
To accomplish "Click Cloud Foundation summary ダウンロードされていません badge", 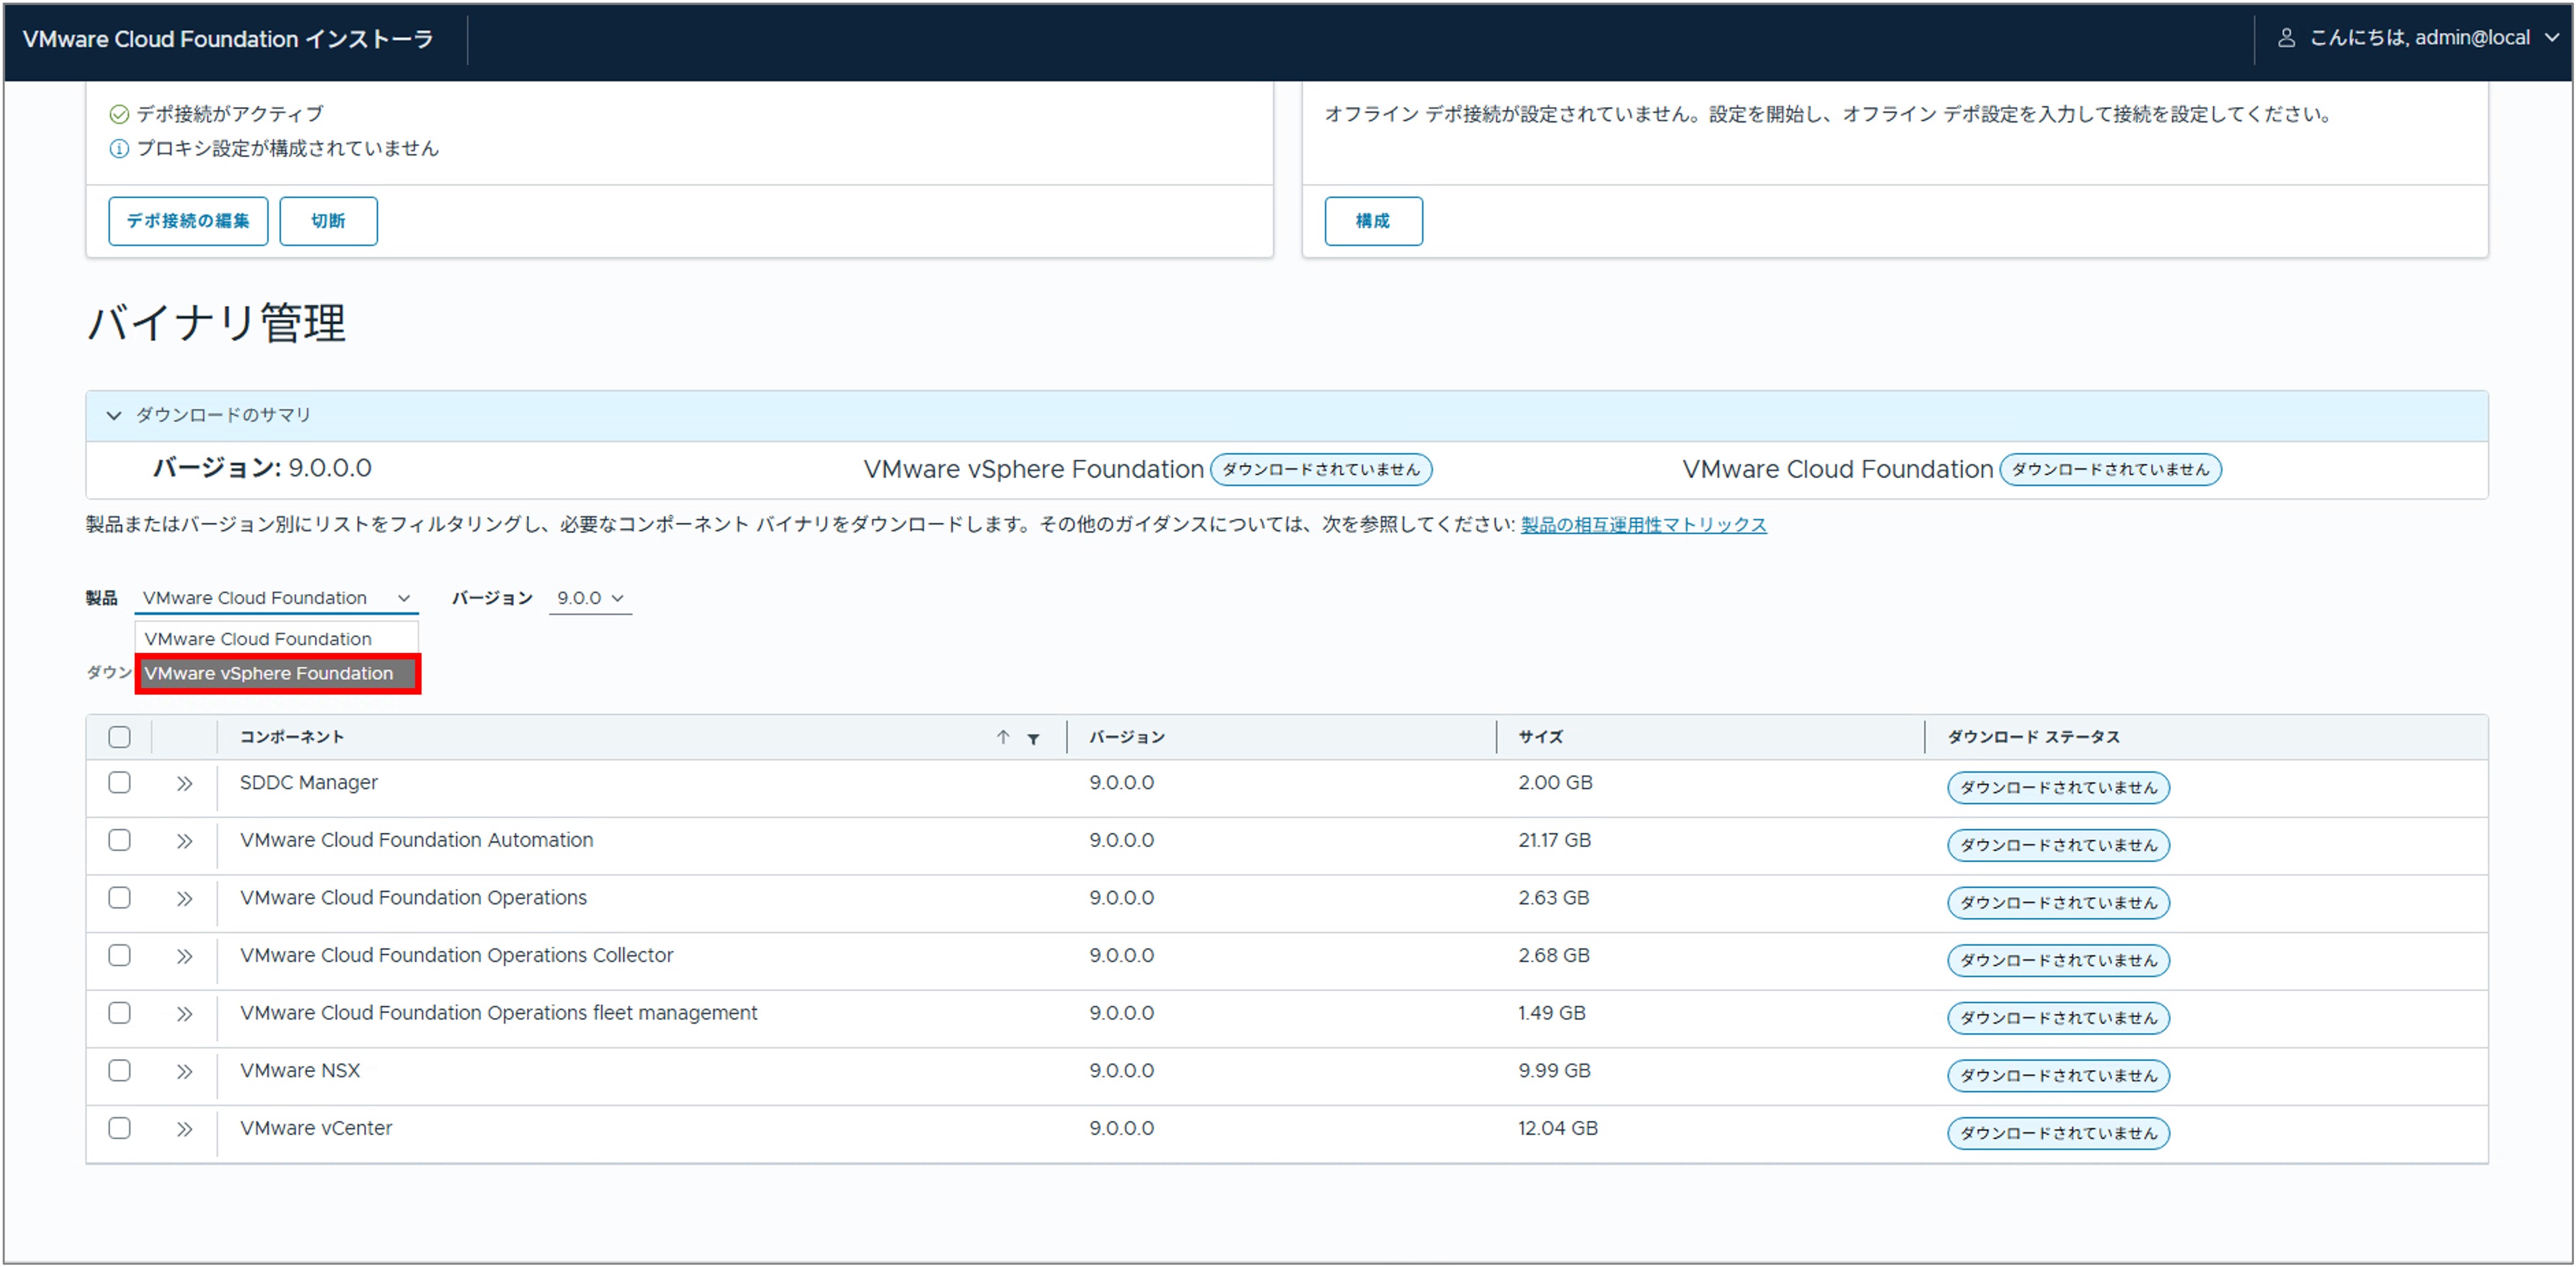I will (x=2110, y=470).
